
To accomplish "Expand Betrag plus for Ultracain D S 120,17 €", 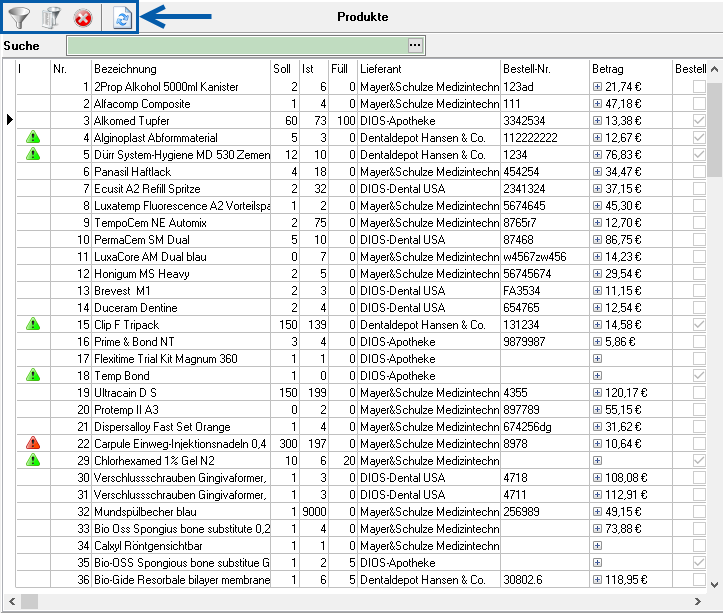I will point(597,393).
